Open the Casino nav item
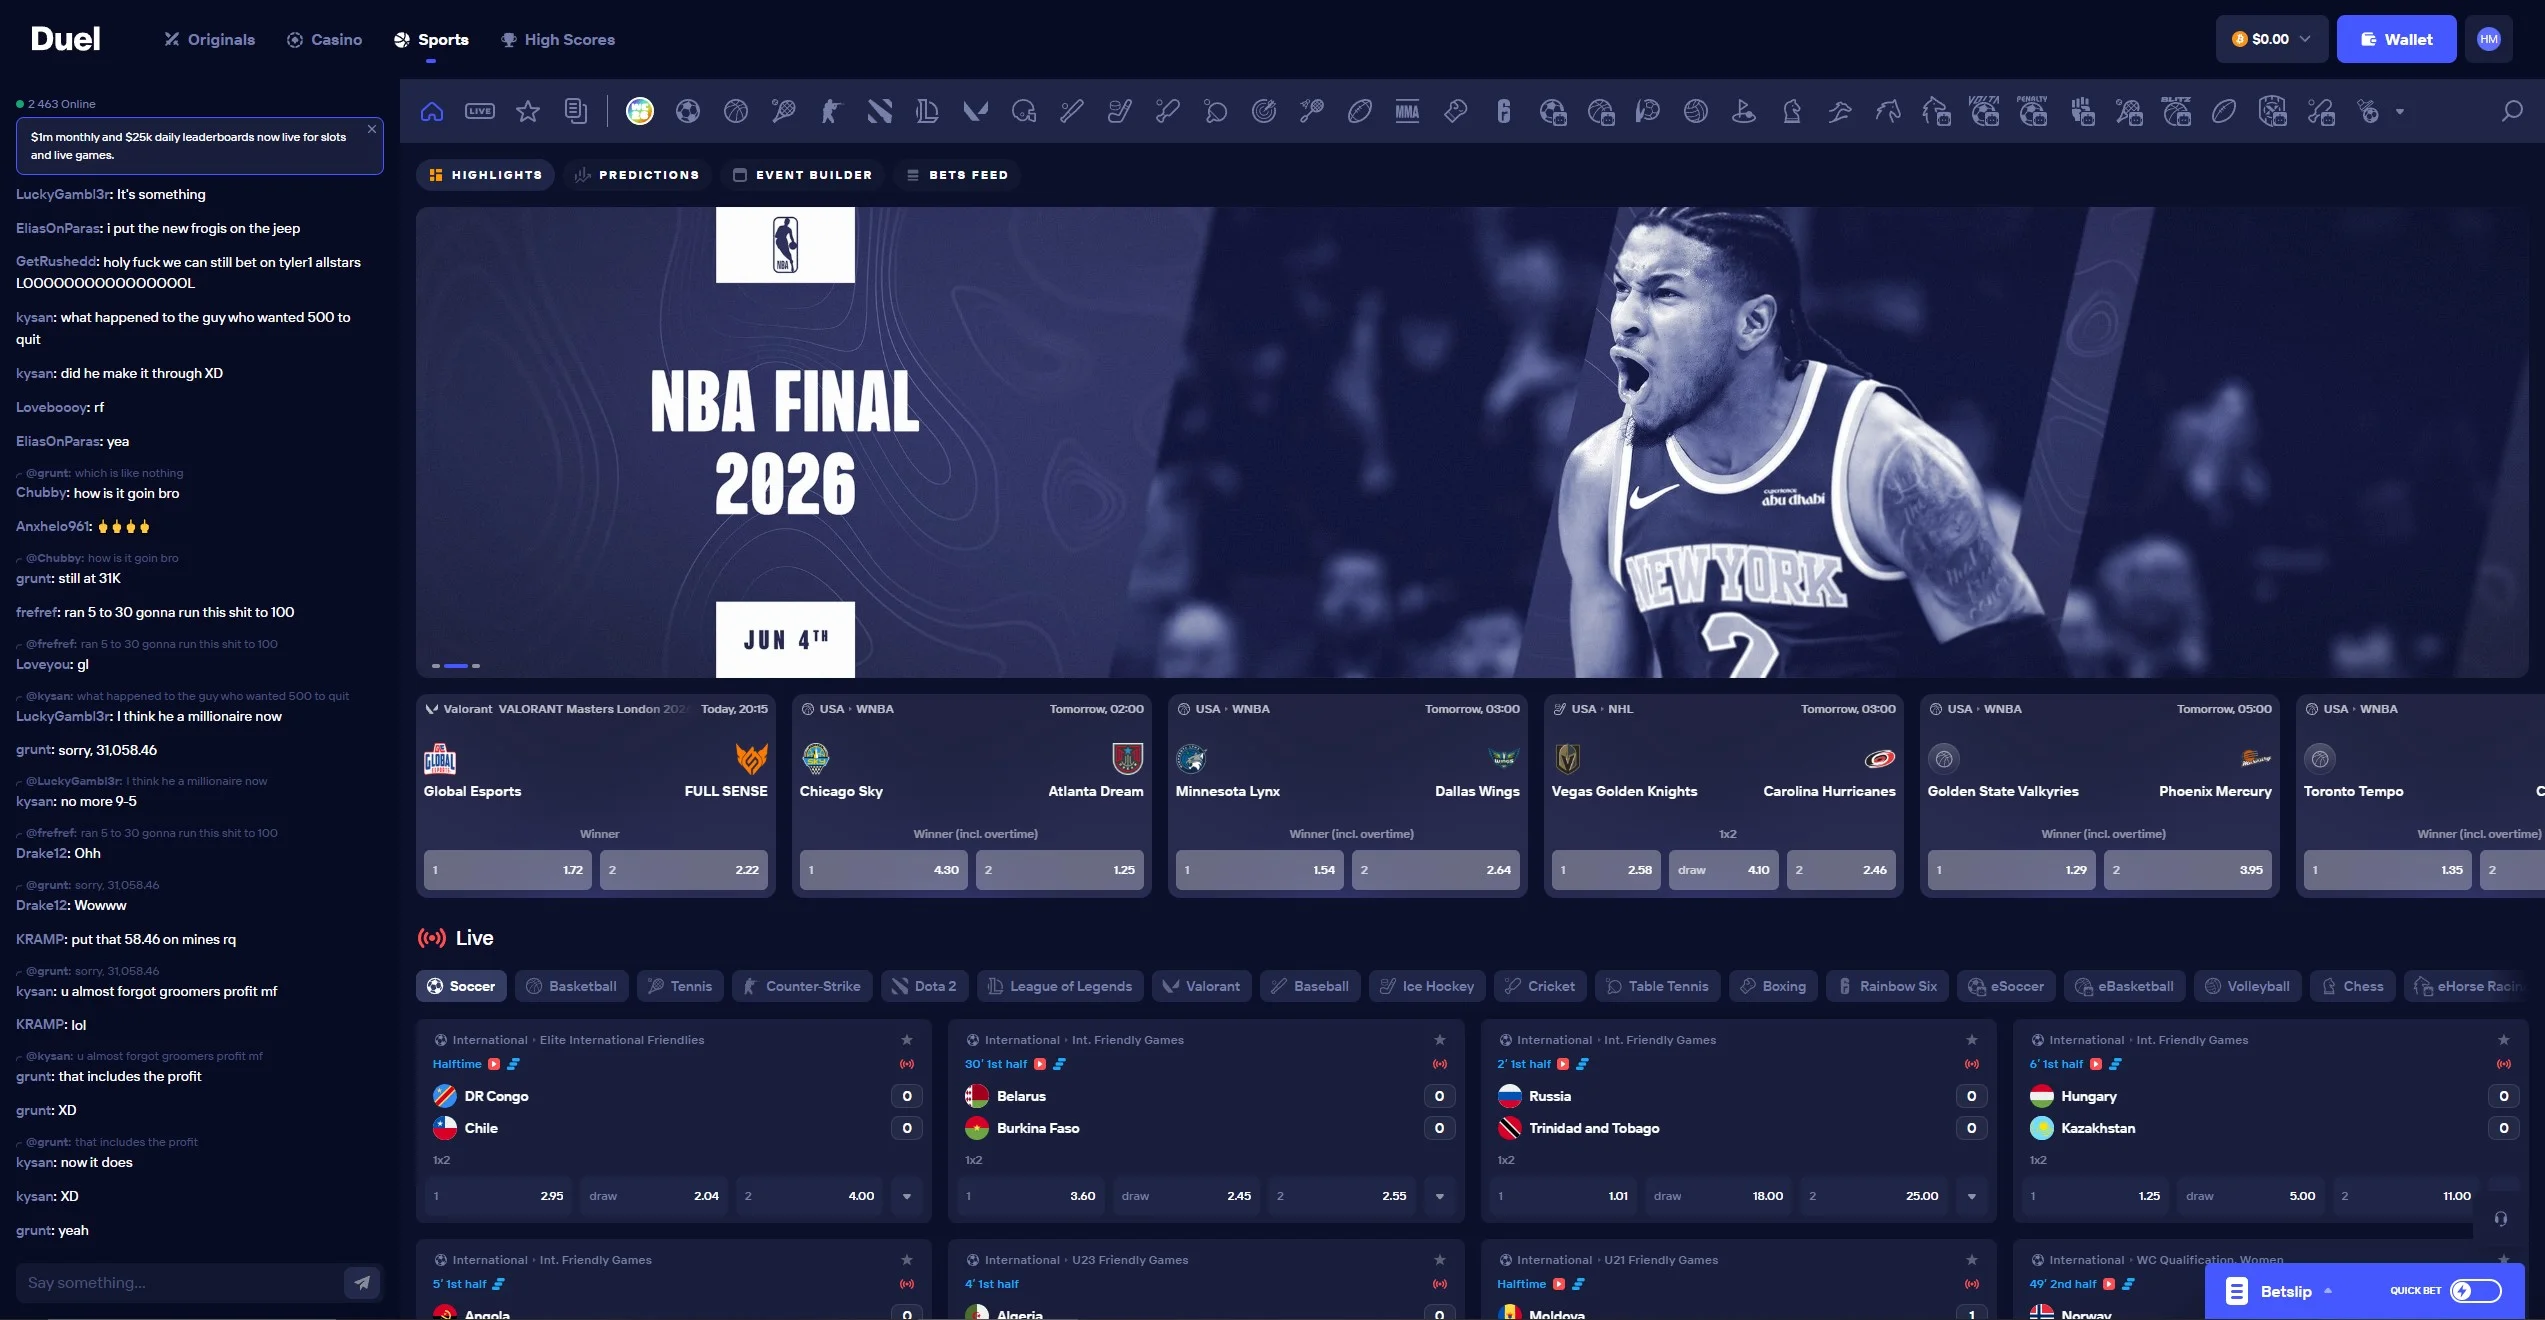Image resolution: width=2545 pixels, height=1320 pixels. pyautogui.click(x=325, y=39)
